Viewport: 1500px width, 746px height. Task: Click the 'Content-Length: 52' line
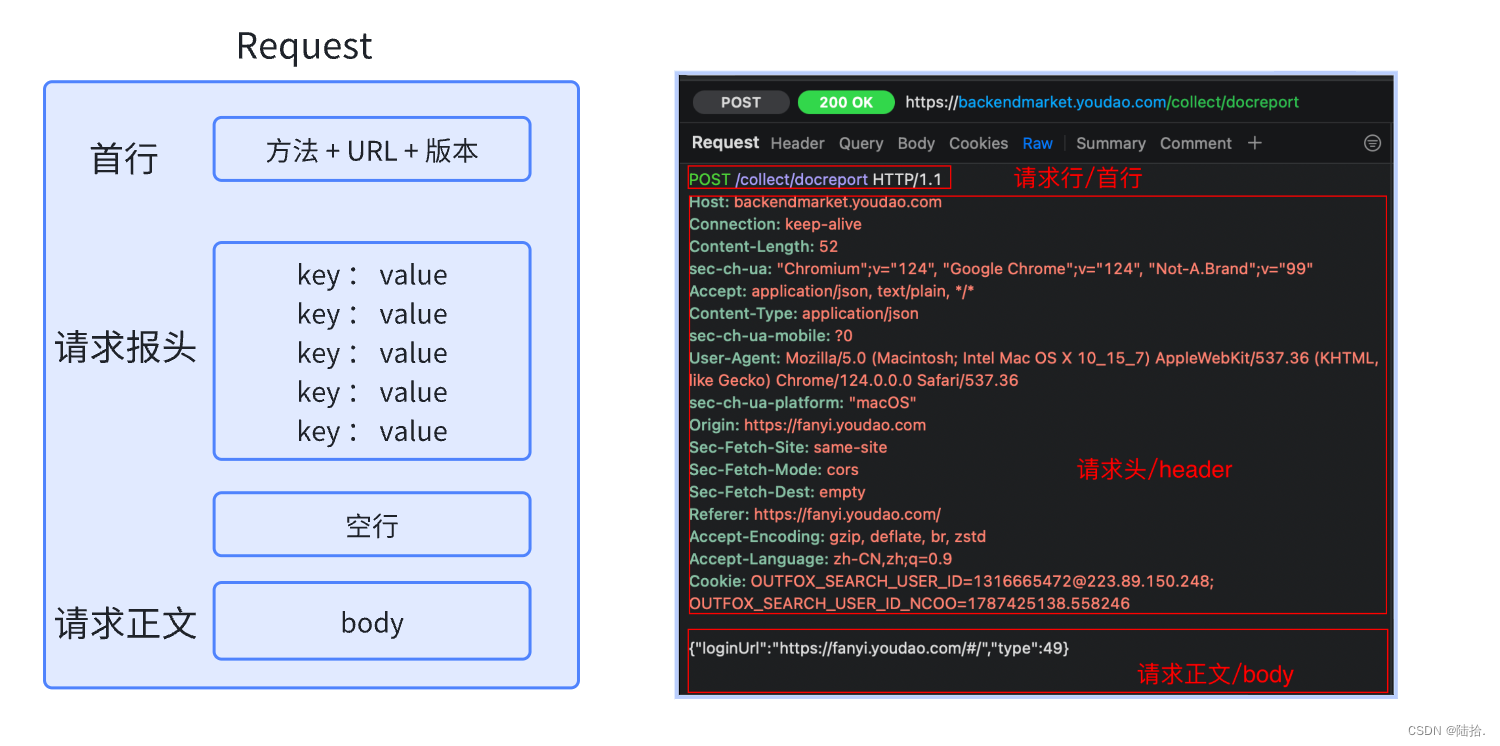click(763, 246)
